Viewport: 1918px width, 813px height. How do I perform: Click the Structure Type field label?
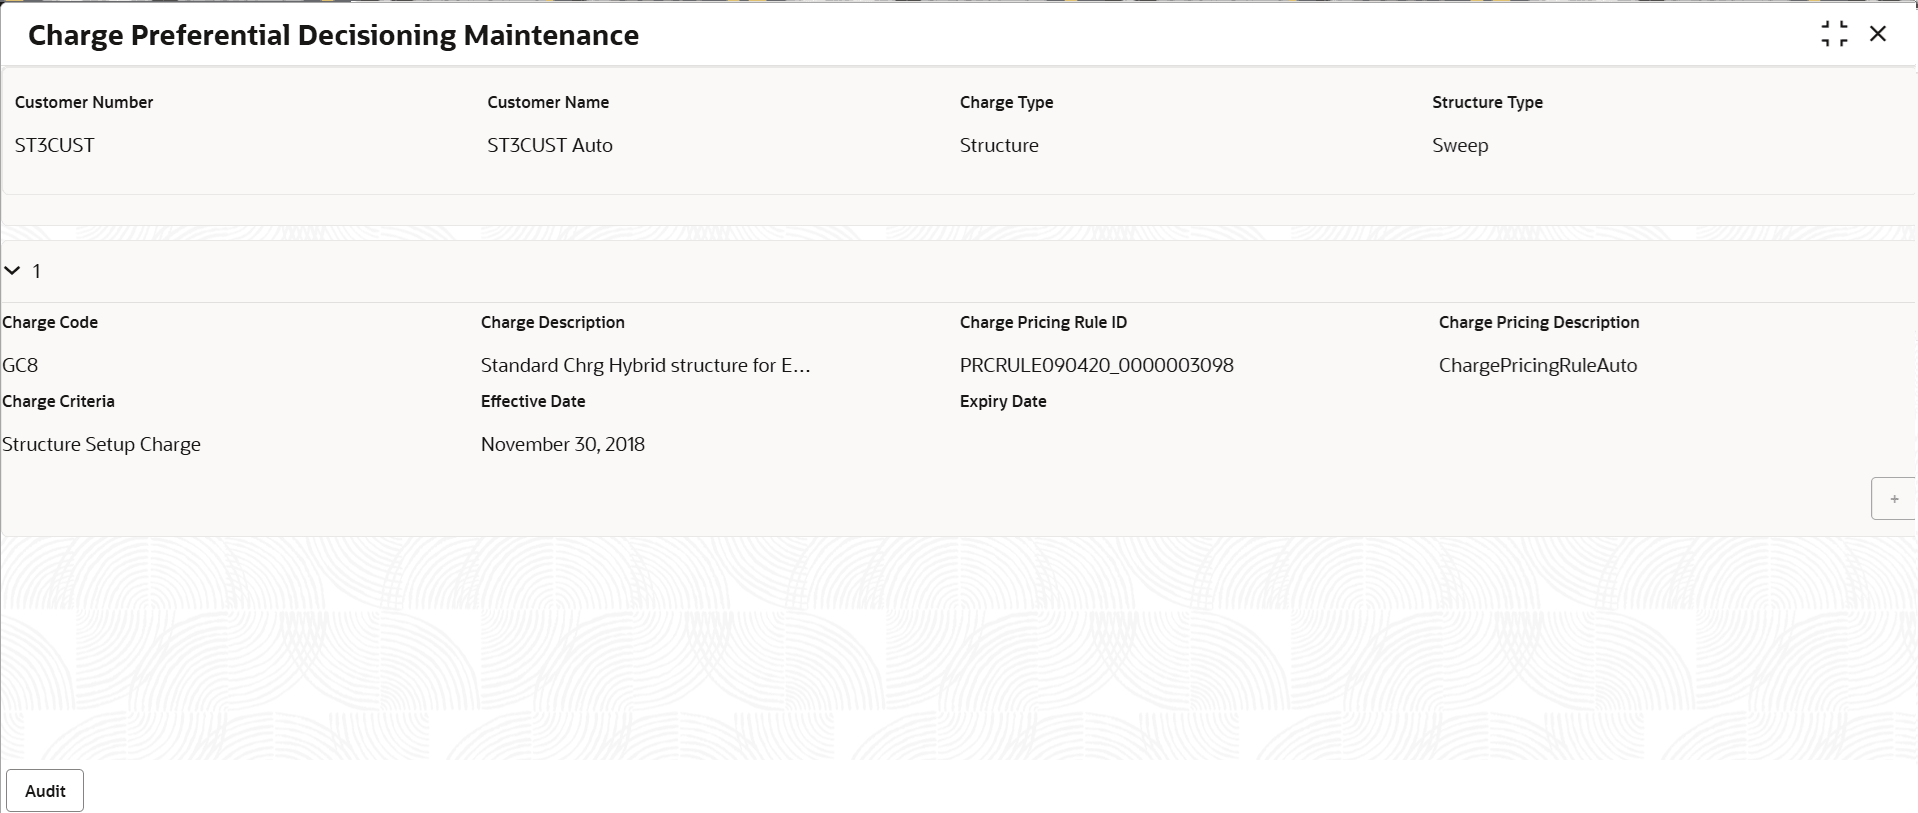tap(1487, 102)
